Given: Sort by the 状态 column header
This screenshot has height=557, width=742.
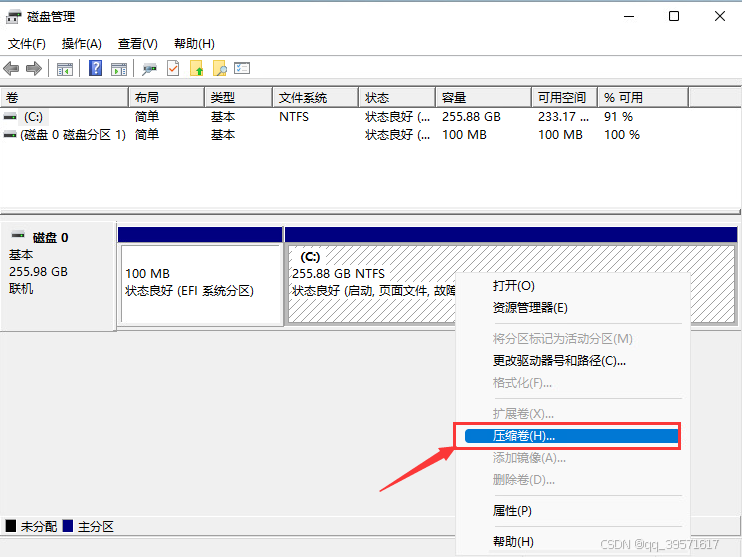Looking at the screenshot, I should [397, 97].
